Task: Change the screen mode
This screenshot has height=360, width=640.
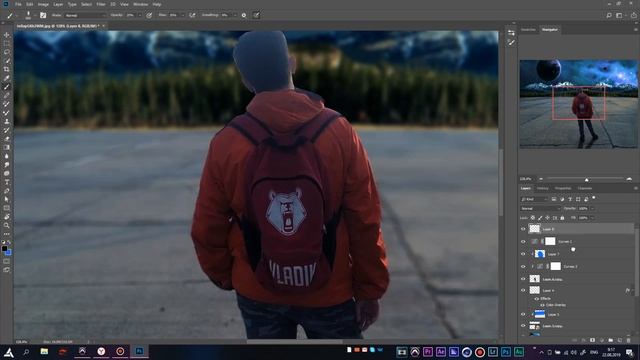Action: tap(7, 270)
